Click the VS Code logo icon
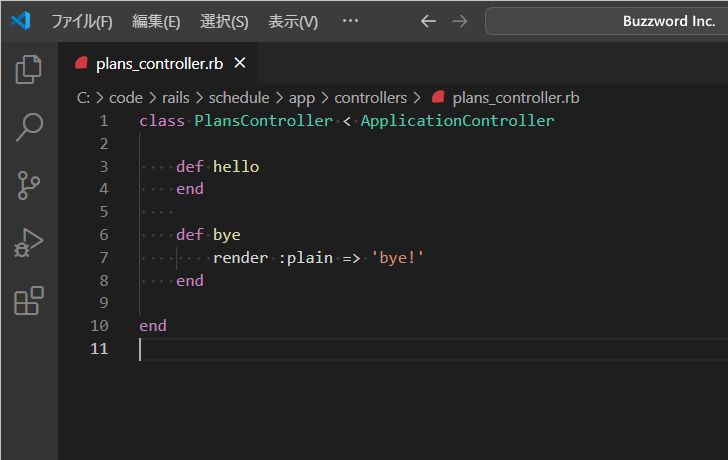The width and height of the screenshot is (728, 460). click(x=21, y=21)
